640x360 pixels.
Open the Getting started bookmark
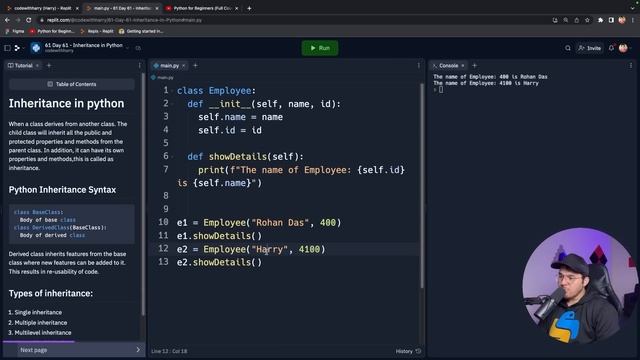click(141, 31)
